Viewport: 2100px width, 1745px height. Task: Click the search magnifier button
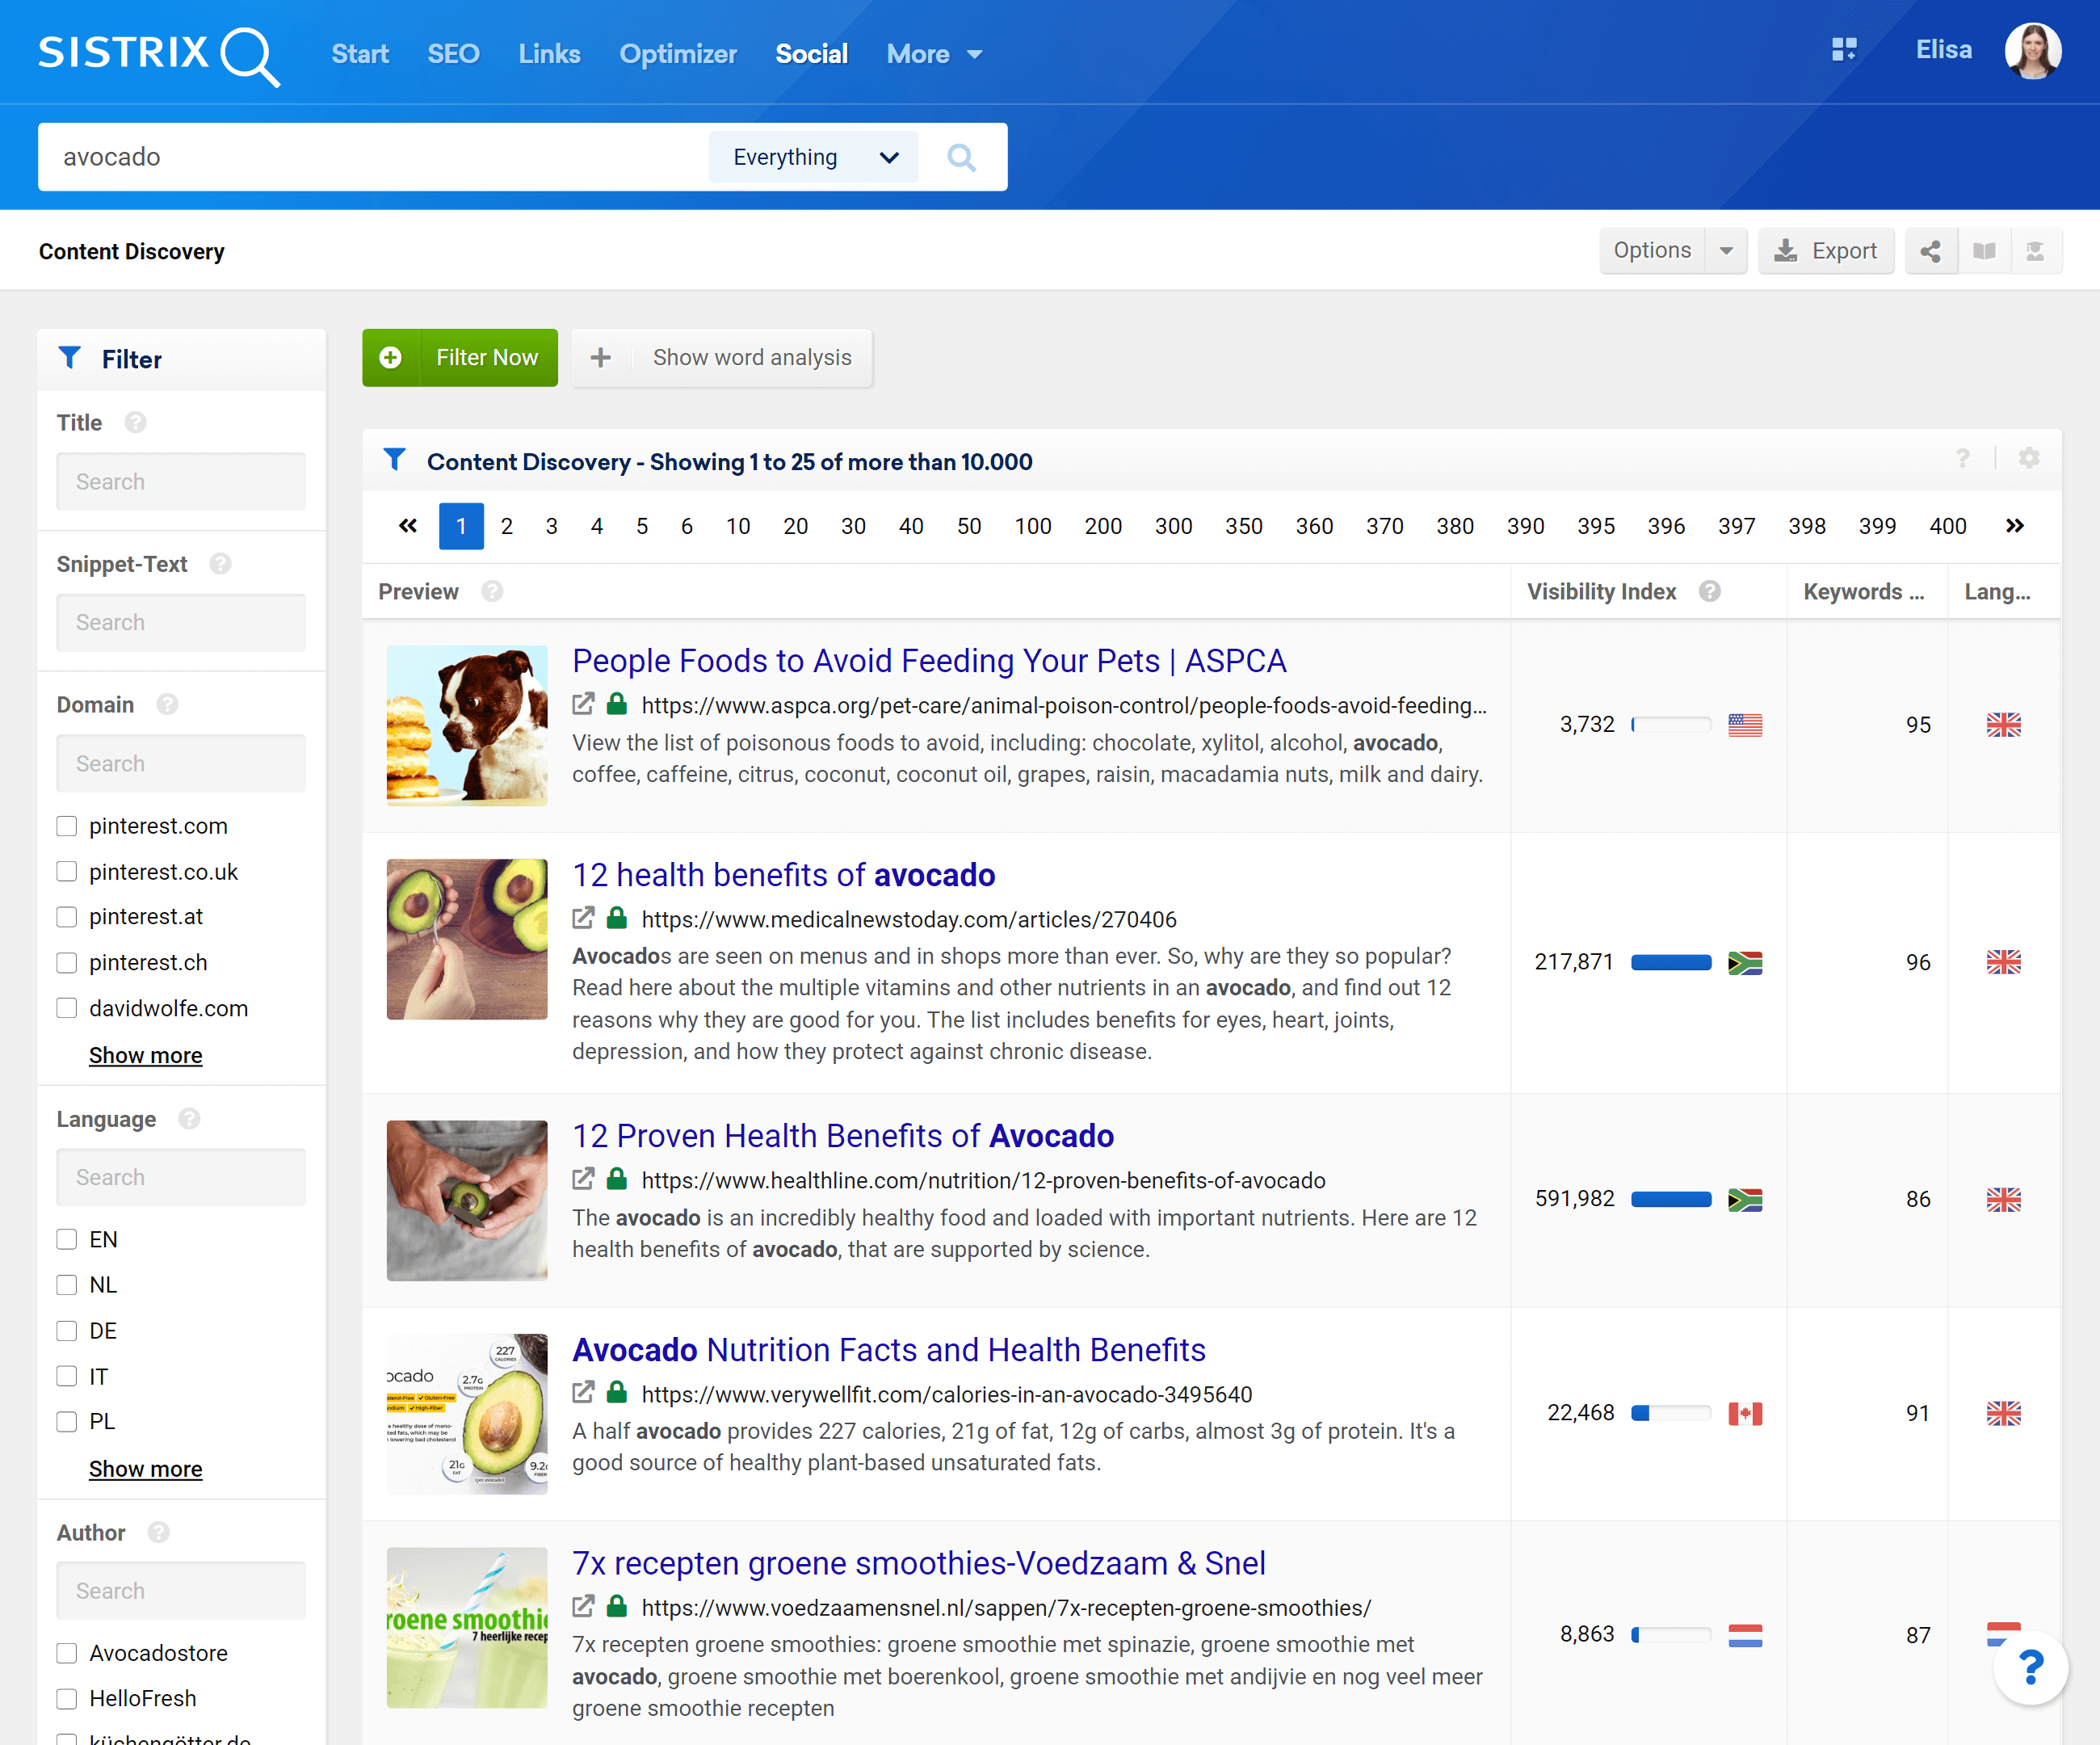(x=962, y=157)
